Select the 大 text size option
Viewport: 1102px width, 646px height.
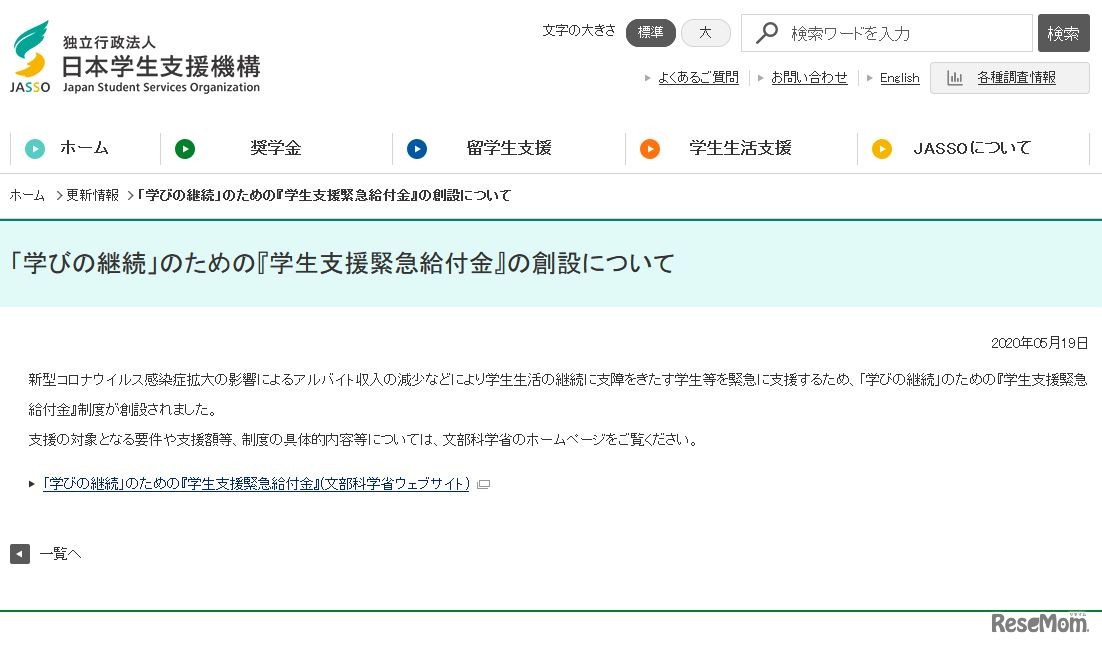(x=706, y=32)
